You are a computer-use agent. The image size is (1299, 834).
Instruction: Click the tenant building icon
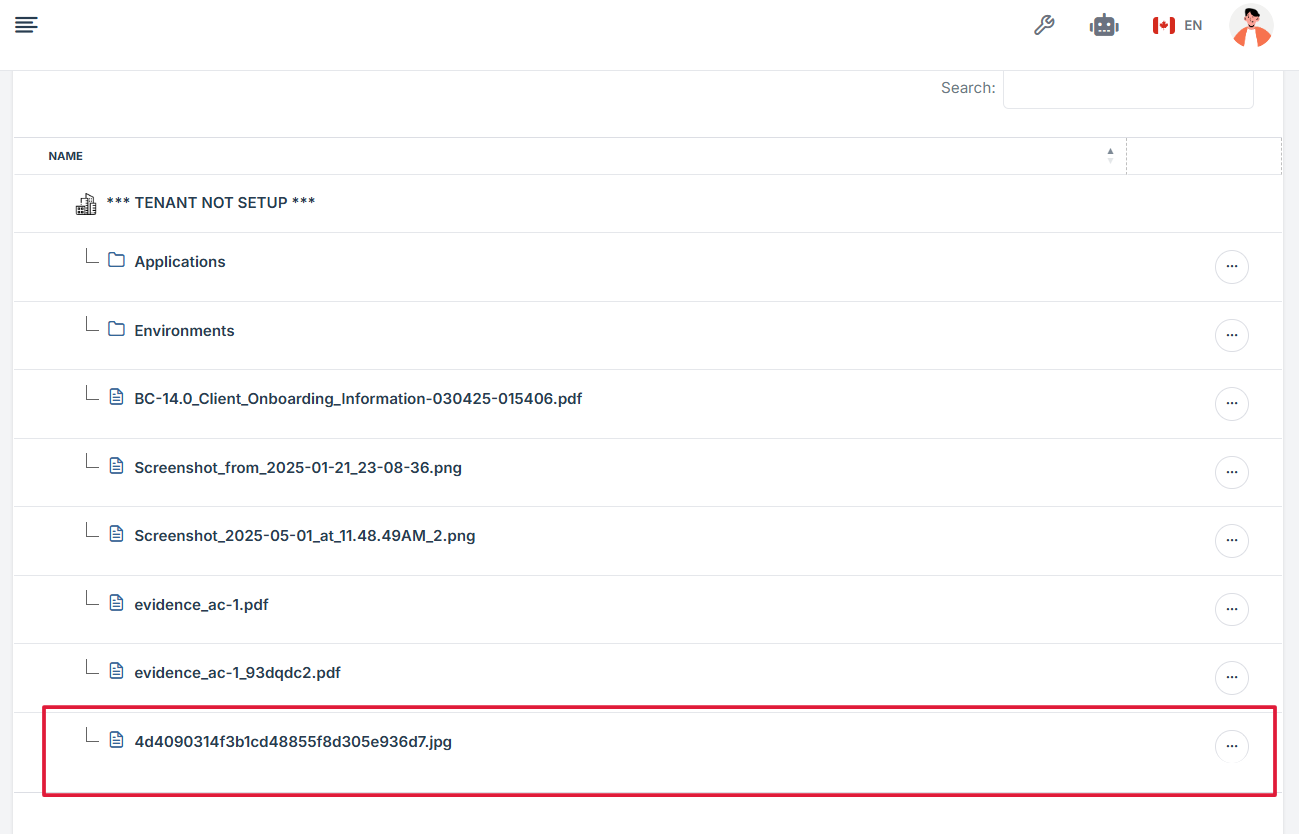coord(87,204)
